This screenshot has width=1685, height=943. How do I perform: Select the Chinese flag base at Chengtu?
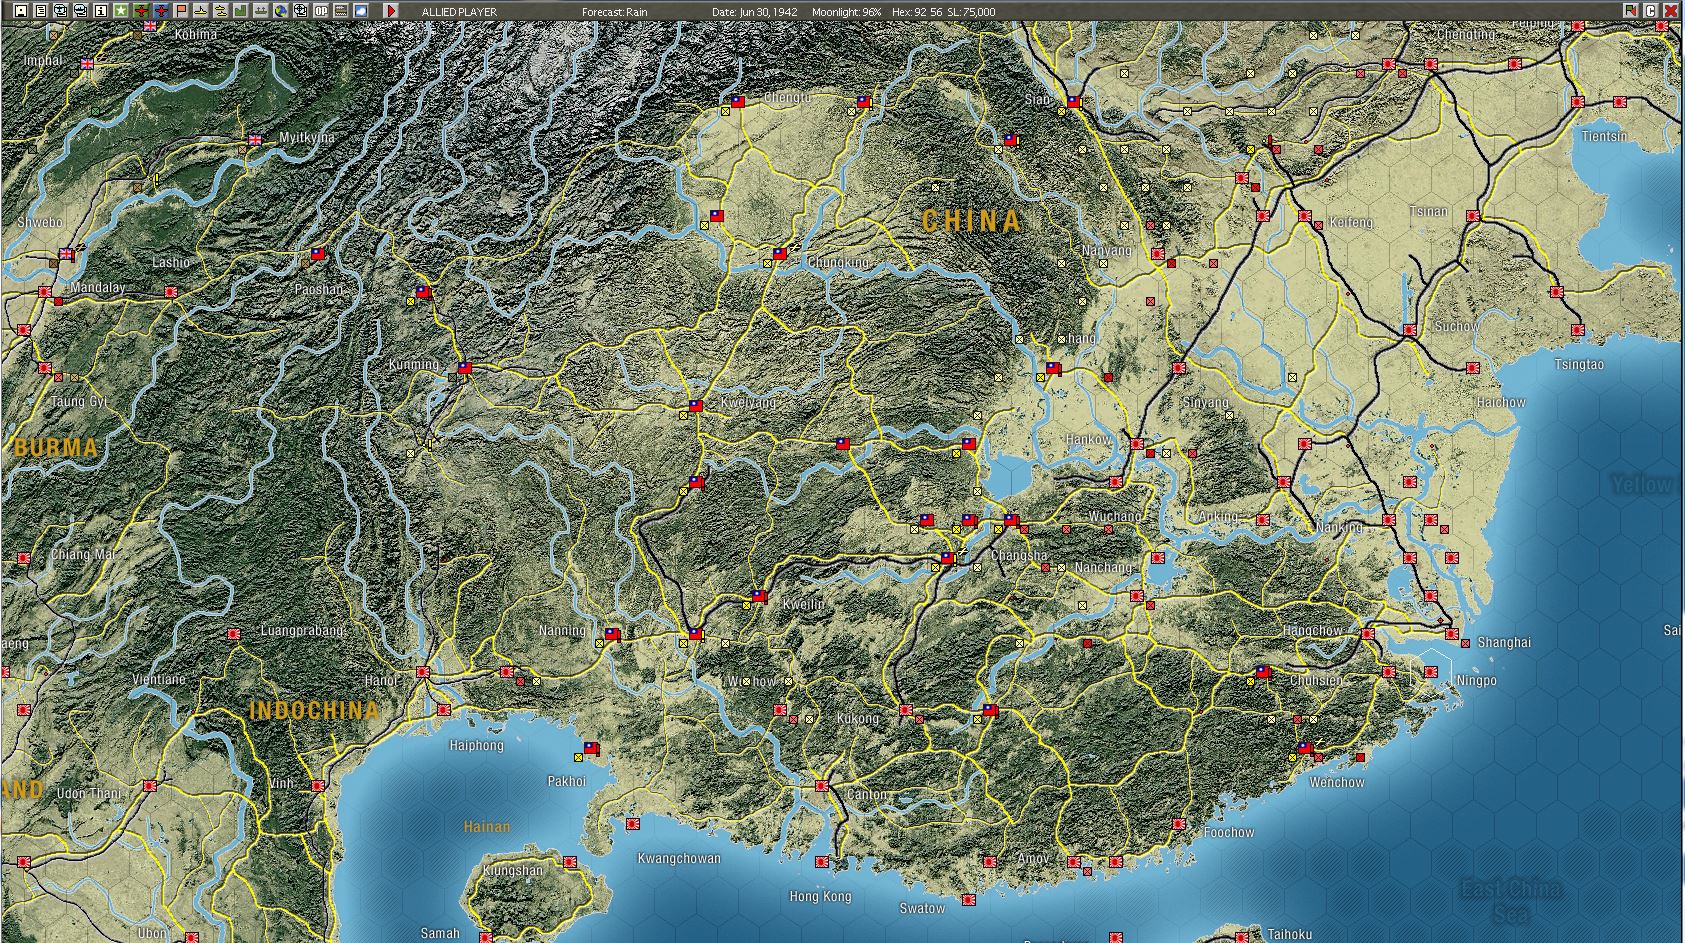[x=738, y=101]
